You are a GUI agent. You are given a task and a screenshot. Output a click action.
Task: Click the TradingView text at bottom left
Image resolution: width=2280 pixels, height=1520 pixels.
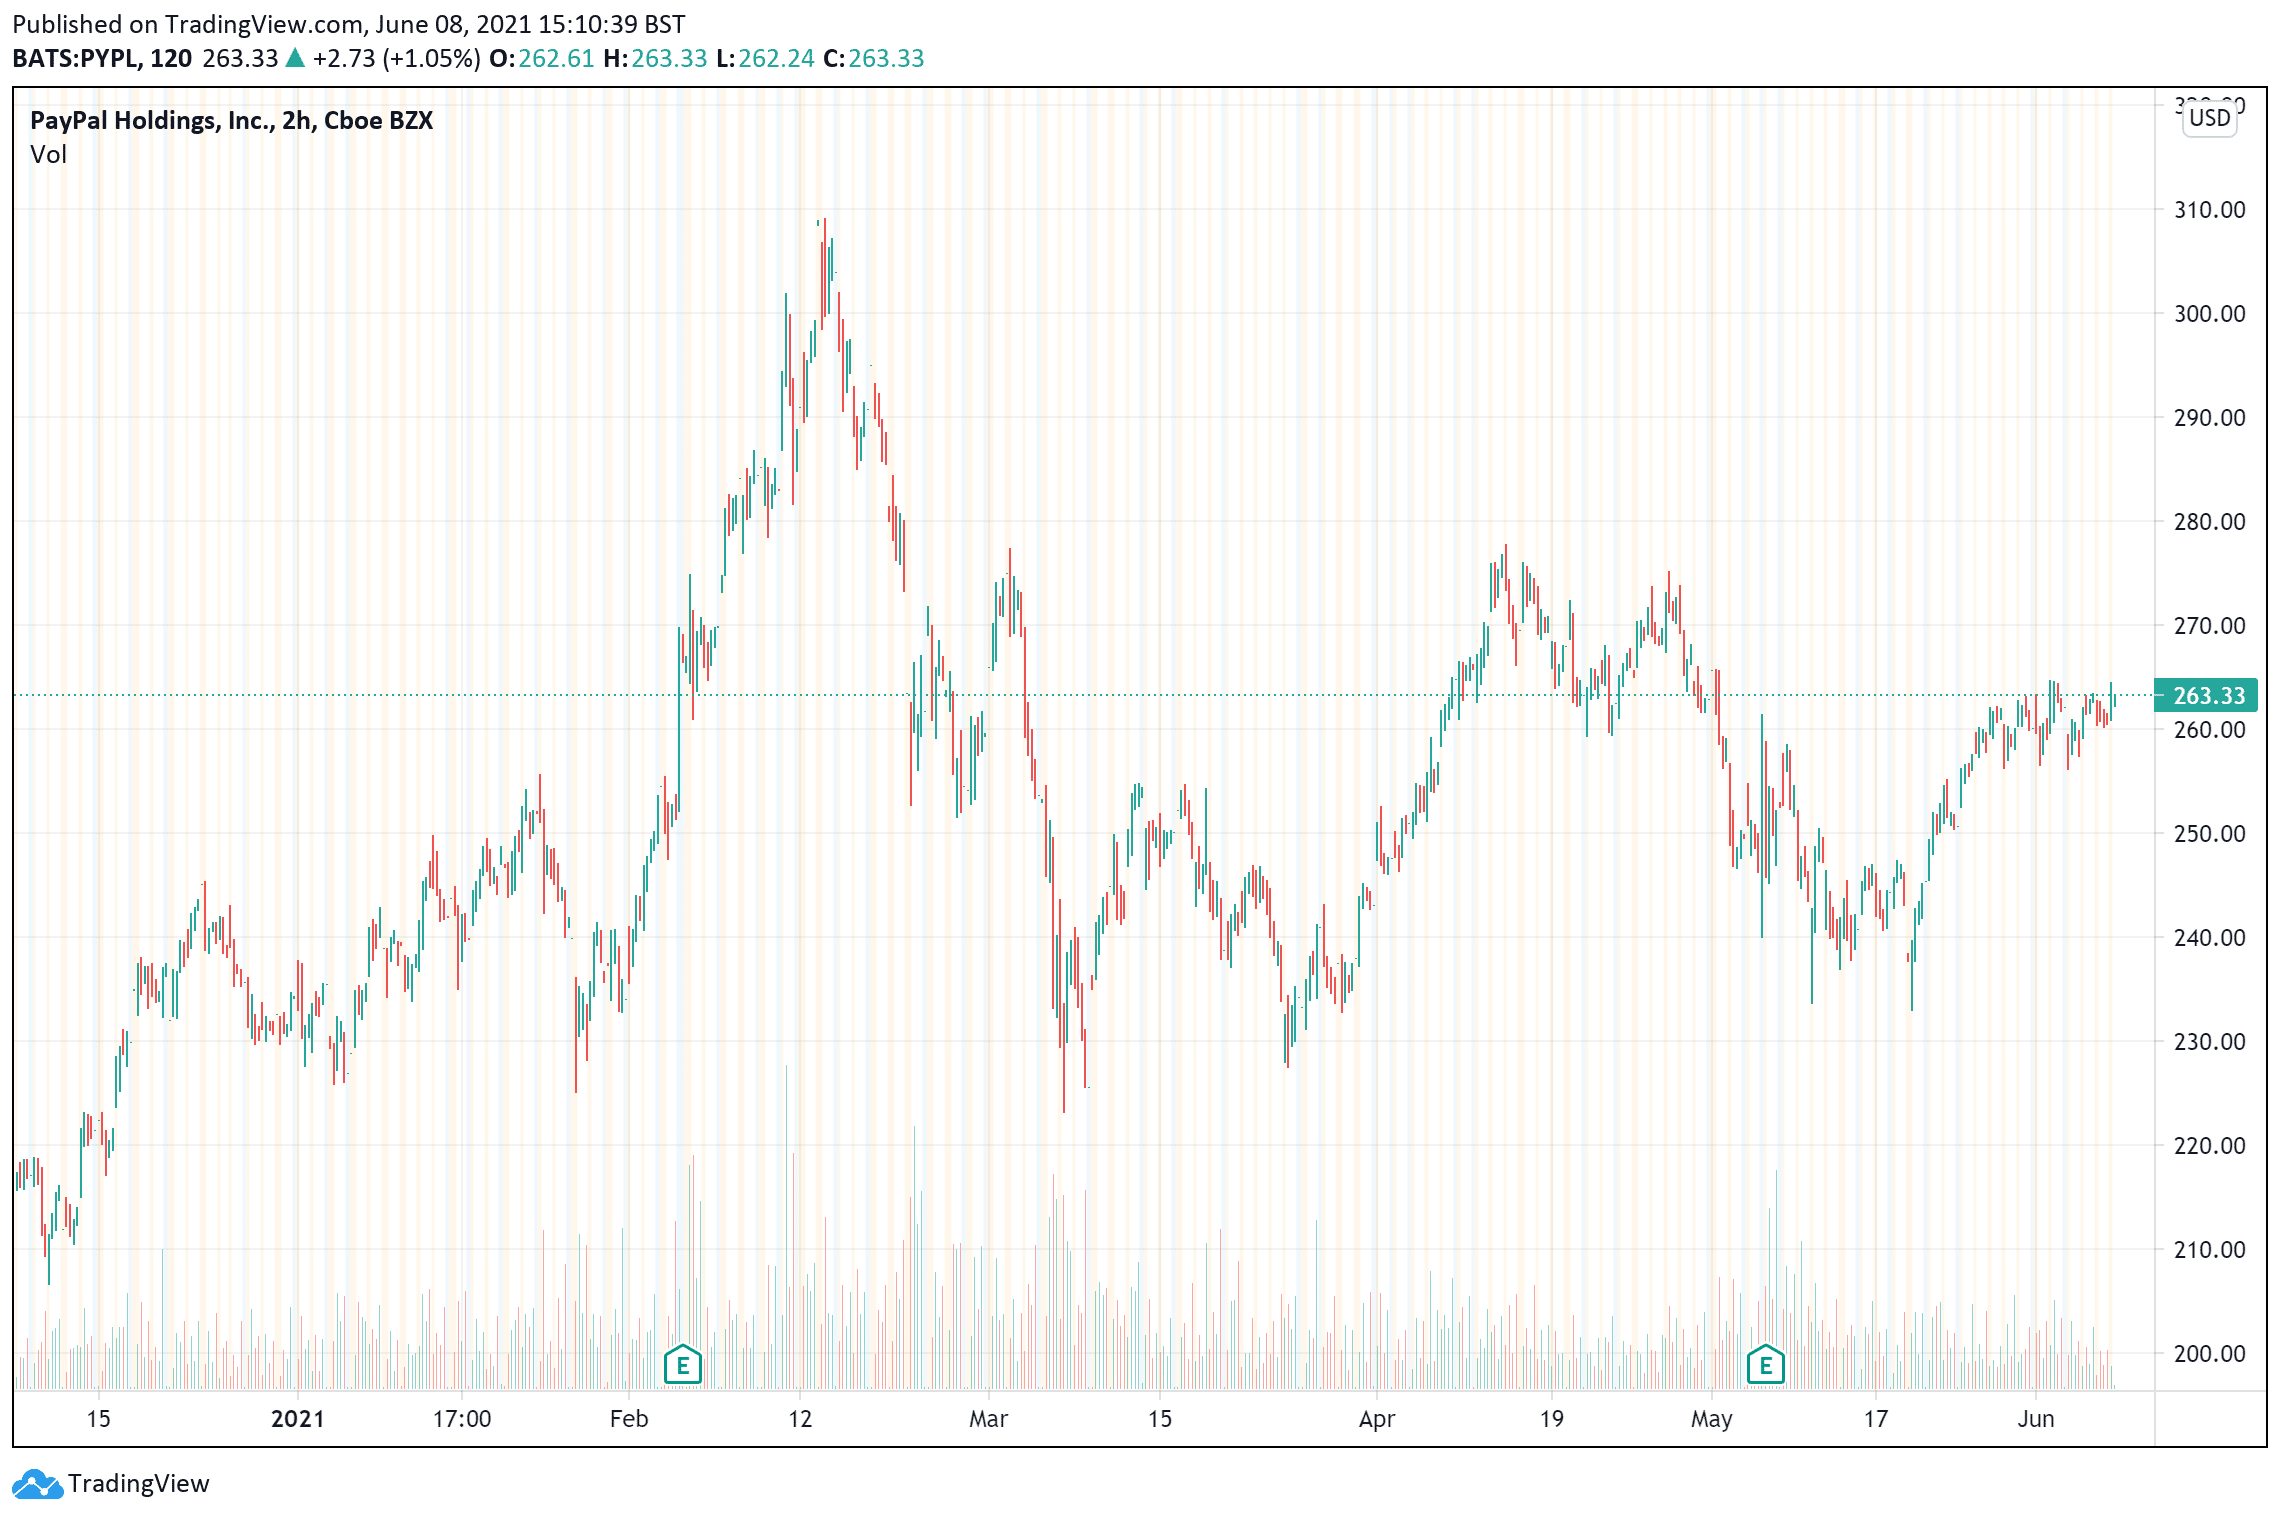point(139,1483)
